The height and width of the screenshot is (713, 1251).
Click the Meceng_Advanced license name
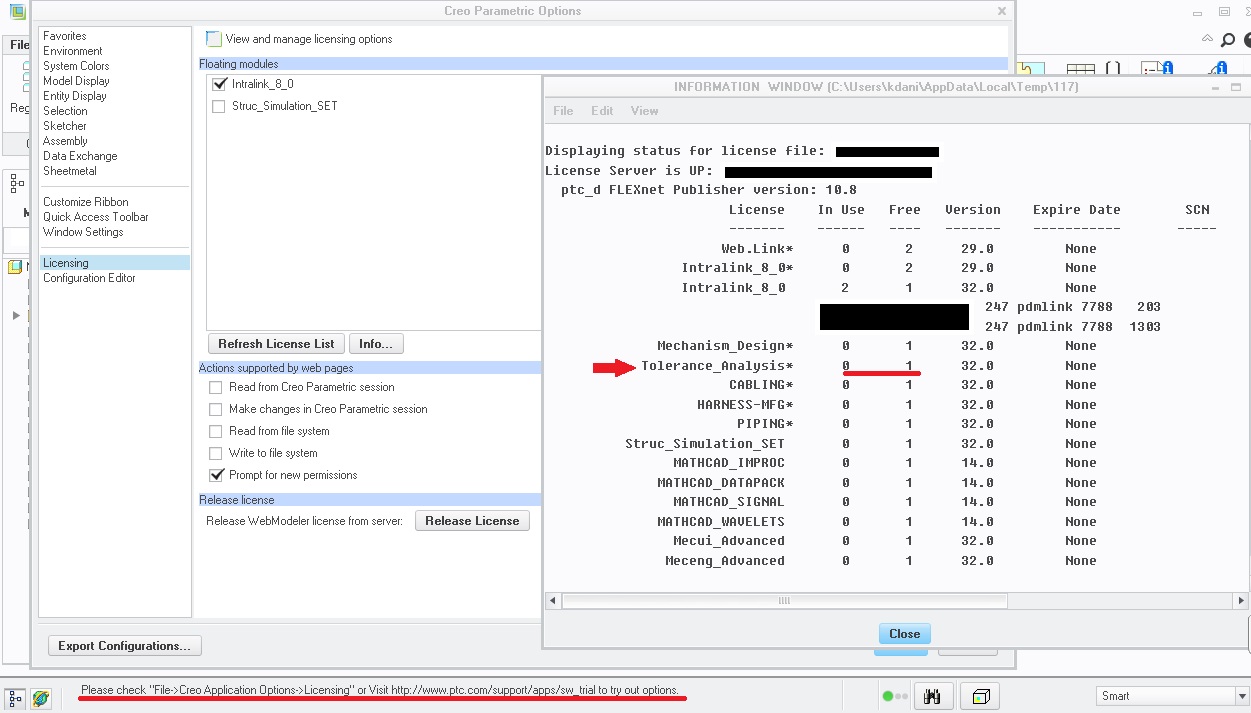(725, 561)
